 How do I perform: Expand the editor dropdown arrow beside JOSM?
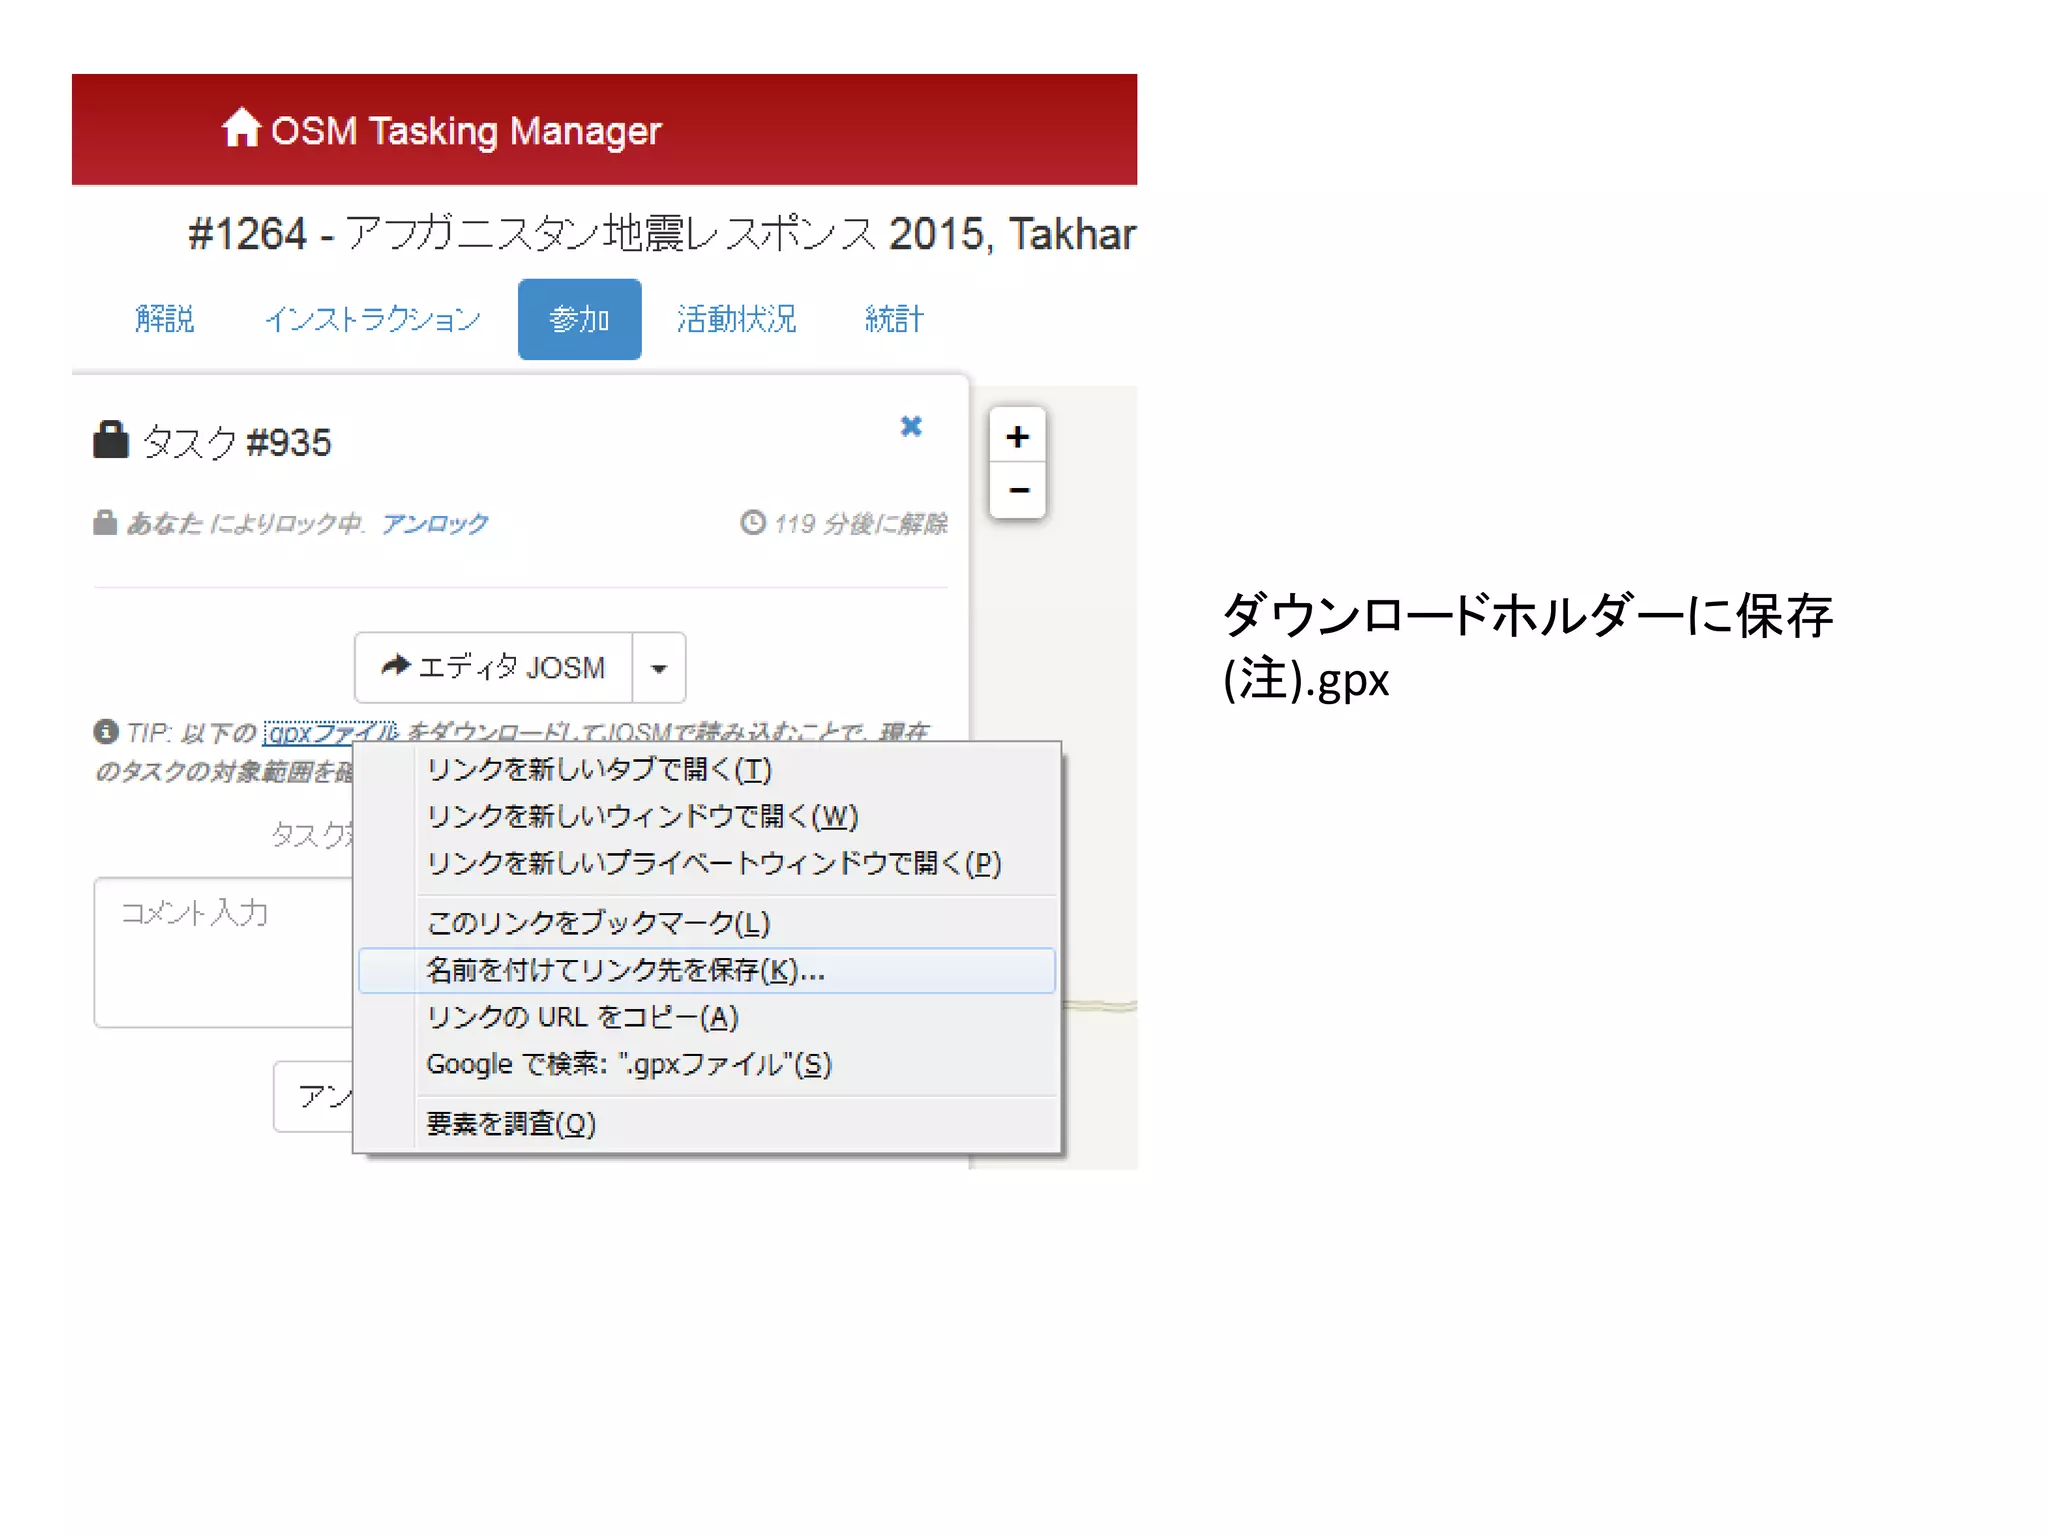(659, 667)
